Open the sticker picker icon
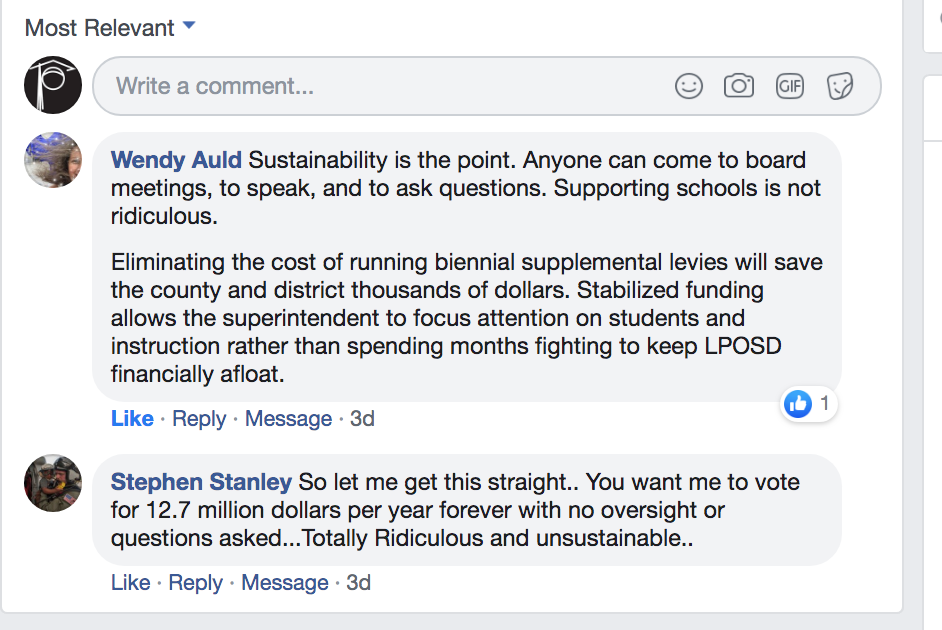The image size is (942, 630). coord(840,86)
